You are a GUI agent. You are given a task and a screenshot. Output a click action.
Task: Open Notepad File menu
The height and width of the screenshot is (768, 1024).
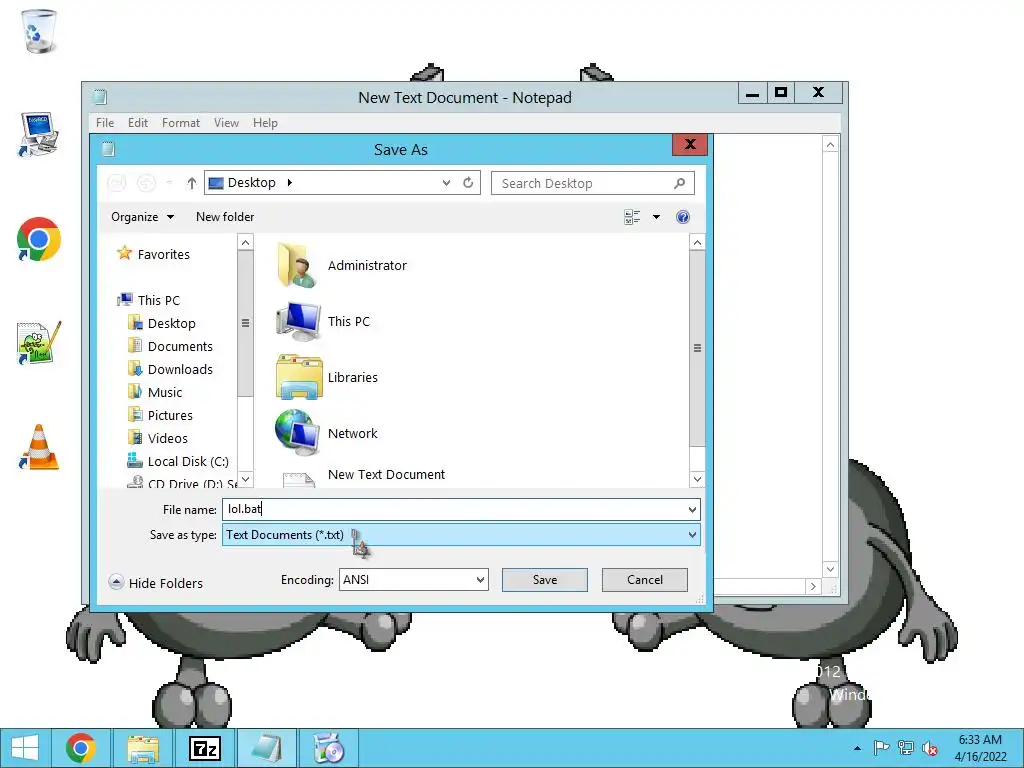(104, 123)
